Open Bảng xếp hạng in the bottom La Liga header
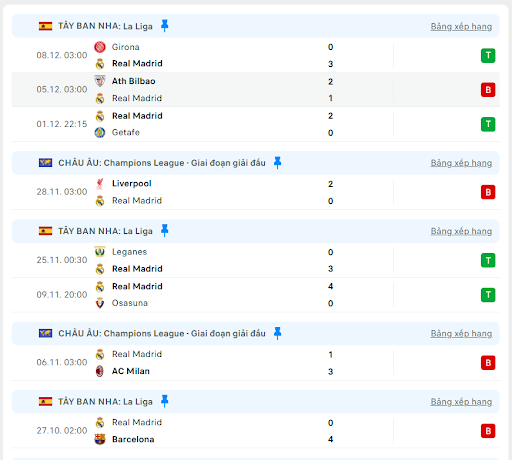Viewport: 512px width, 460px height. (x=461, y=402)
